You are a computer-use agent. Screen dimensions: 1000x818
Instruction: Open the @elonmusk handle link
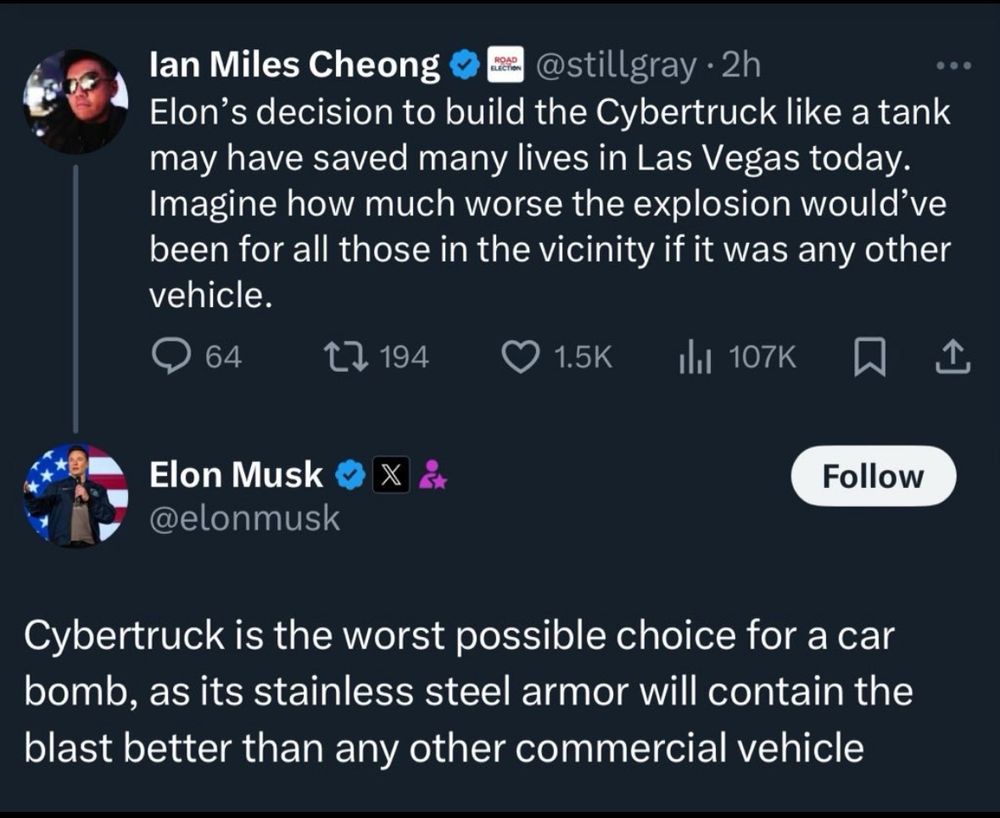pos(245,518)
